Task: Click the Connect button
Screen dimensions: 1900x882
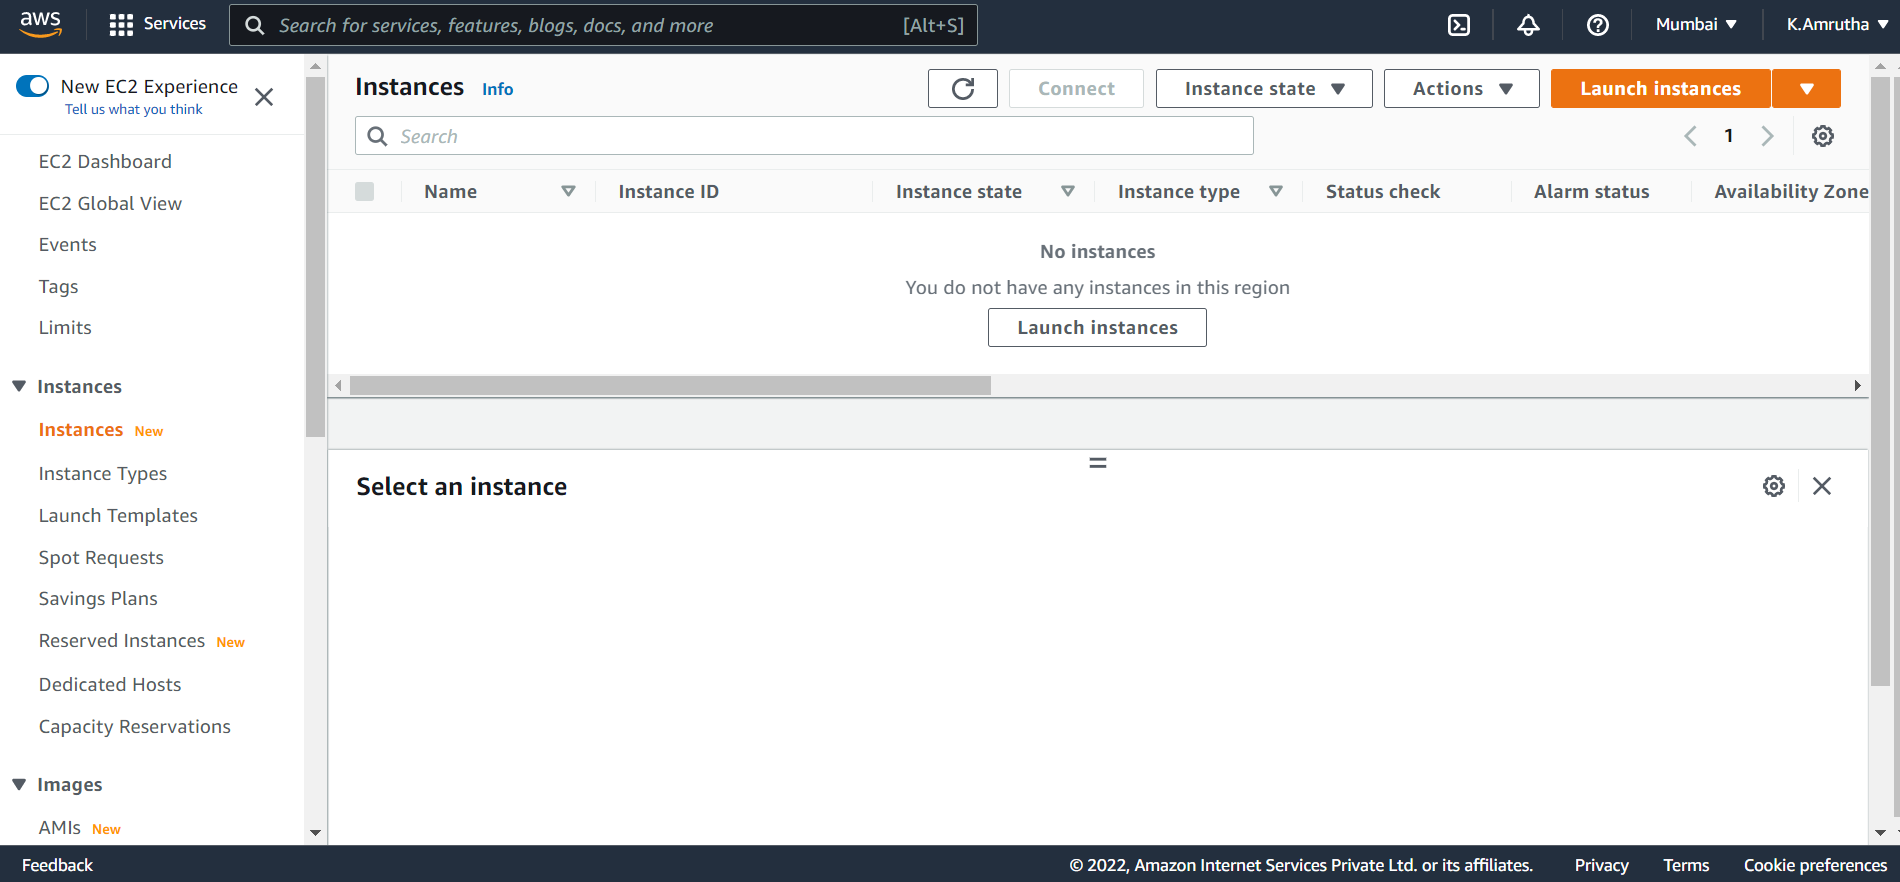Action: pos(1076,89)
